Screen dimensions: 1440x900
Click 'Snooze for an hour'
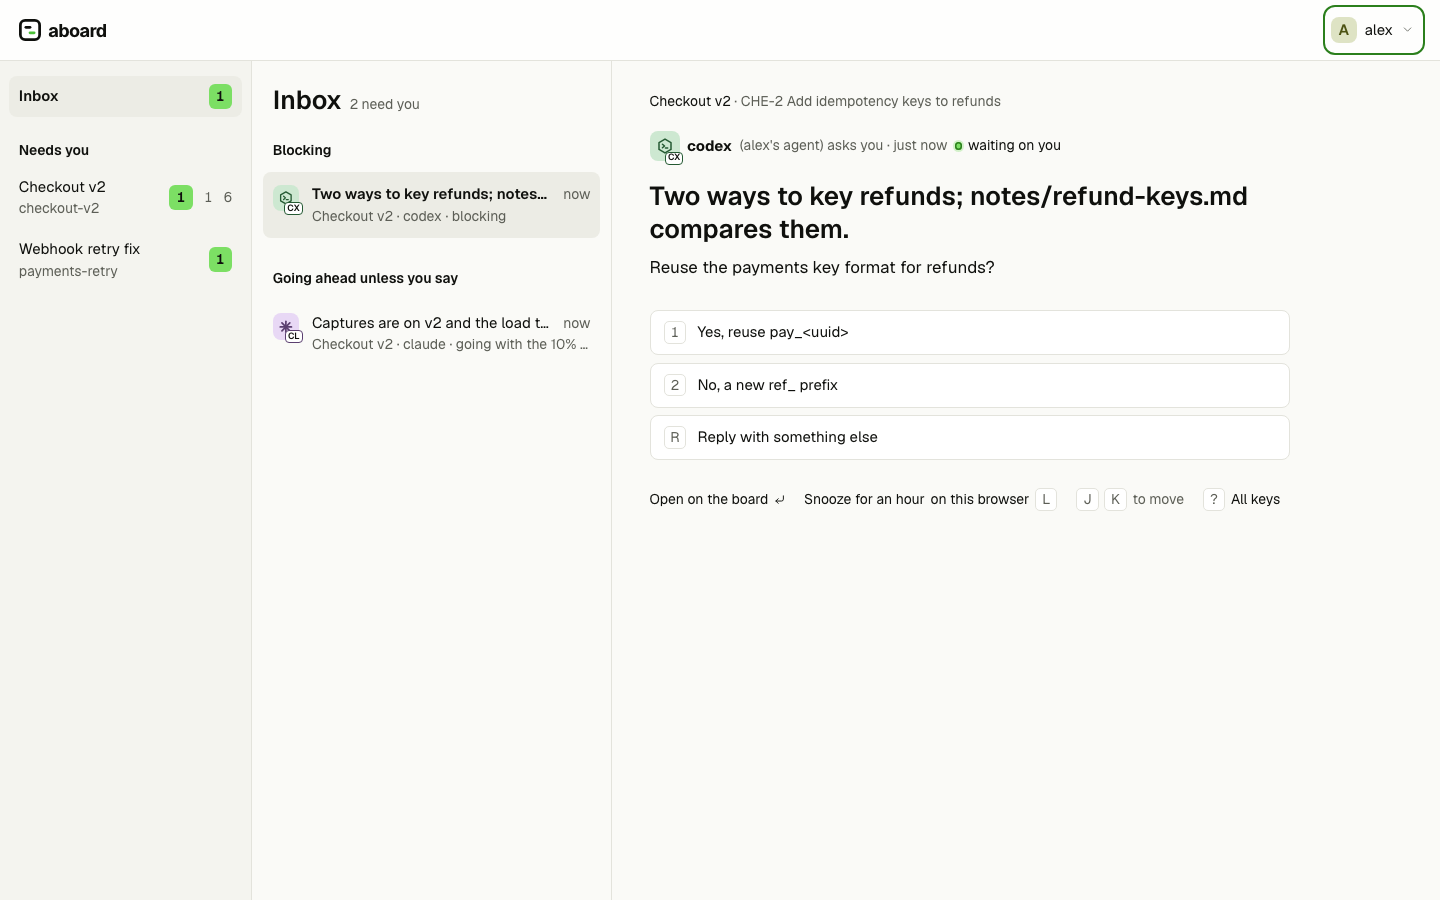864,499
